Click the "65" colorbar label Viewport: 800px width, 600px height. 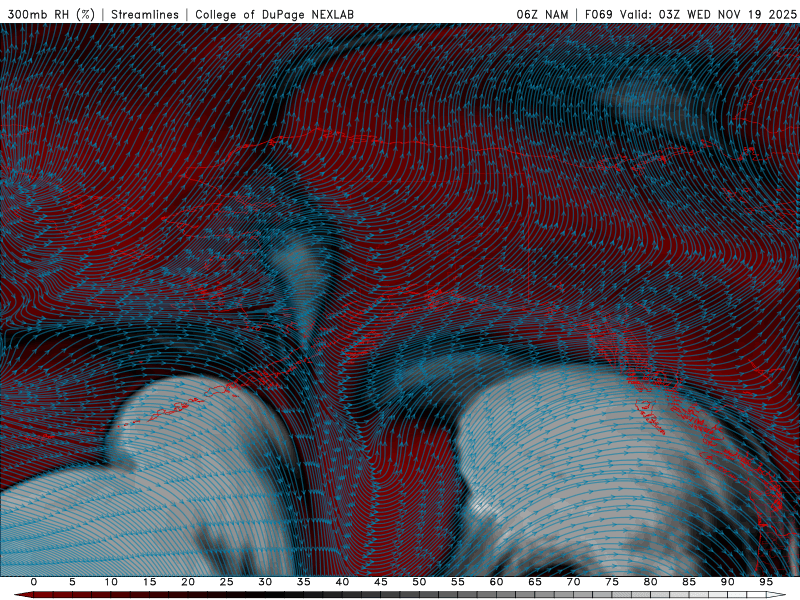tap(535, 582)
